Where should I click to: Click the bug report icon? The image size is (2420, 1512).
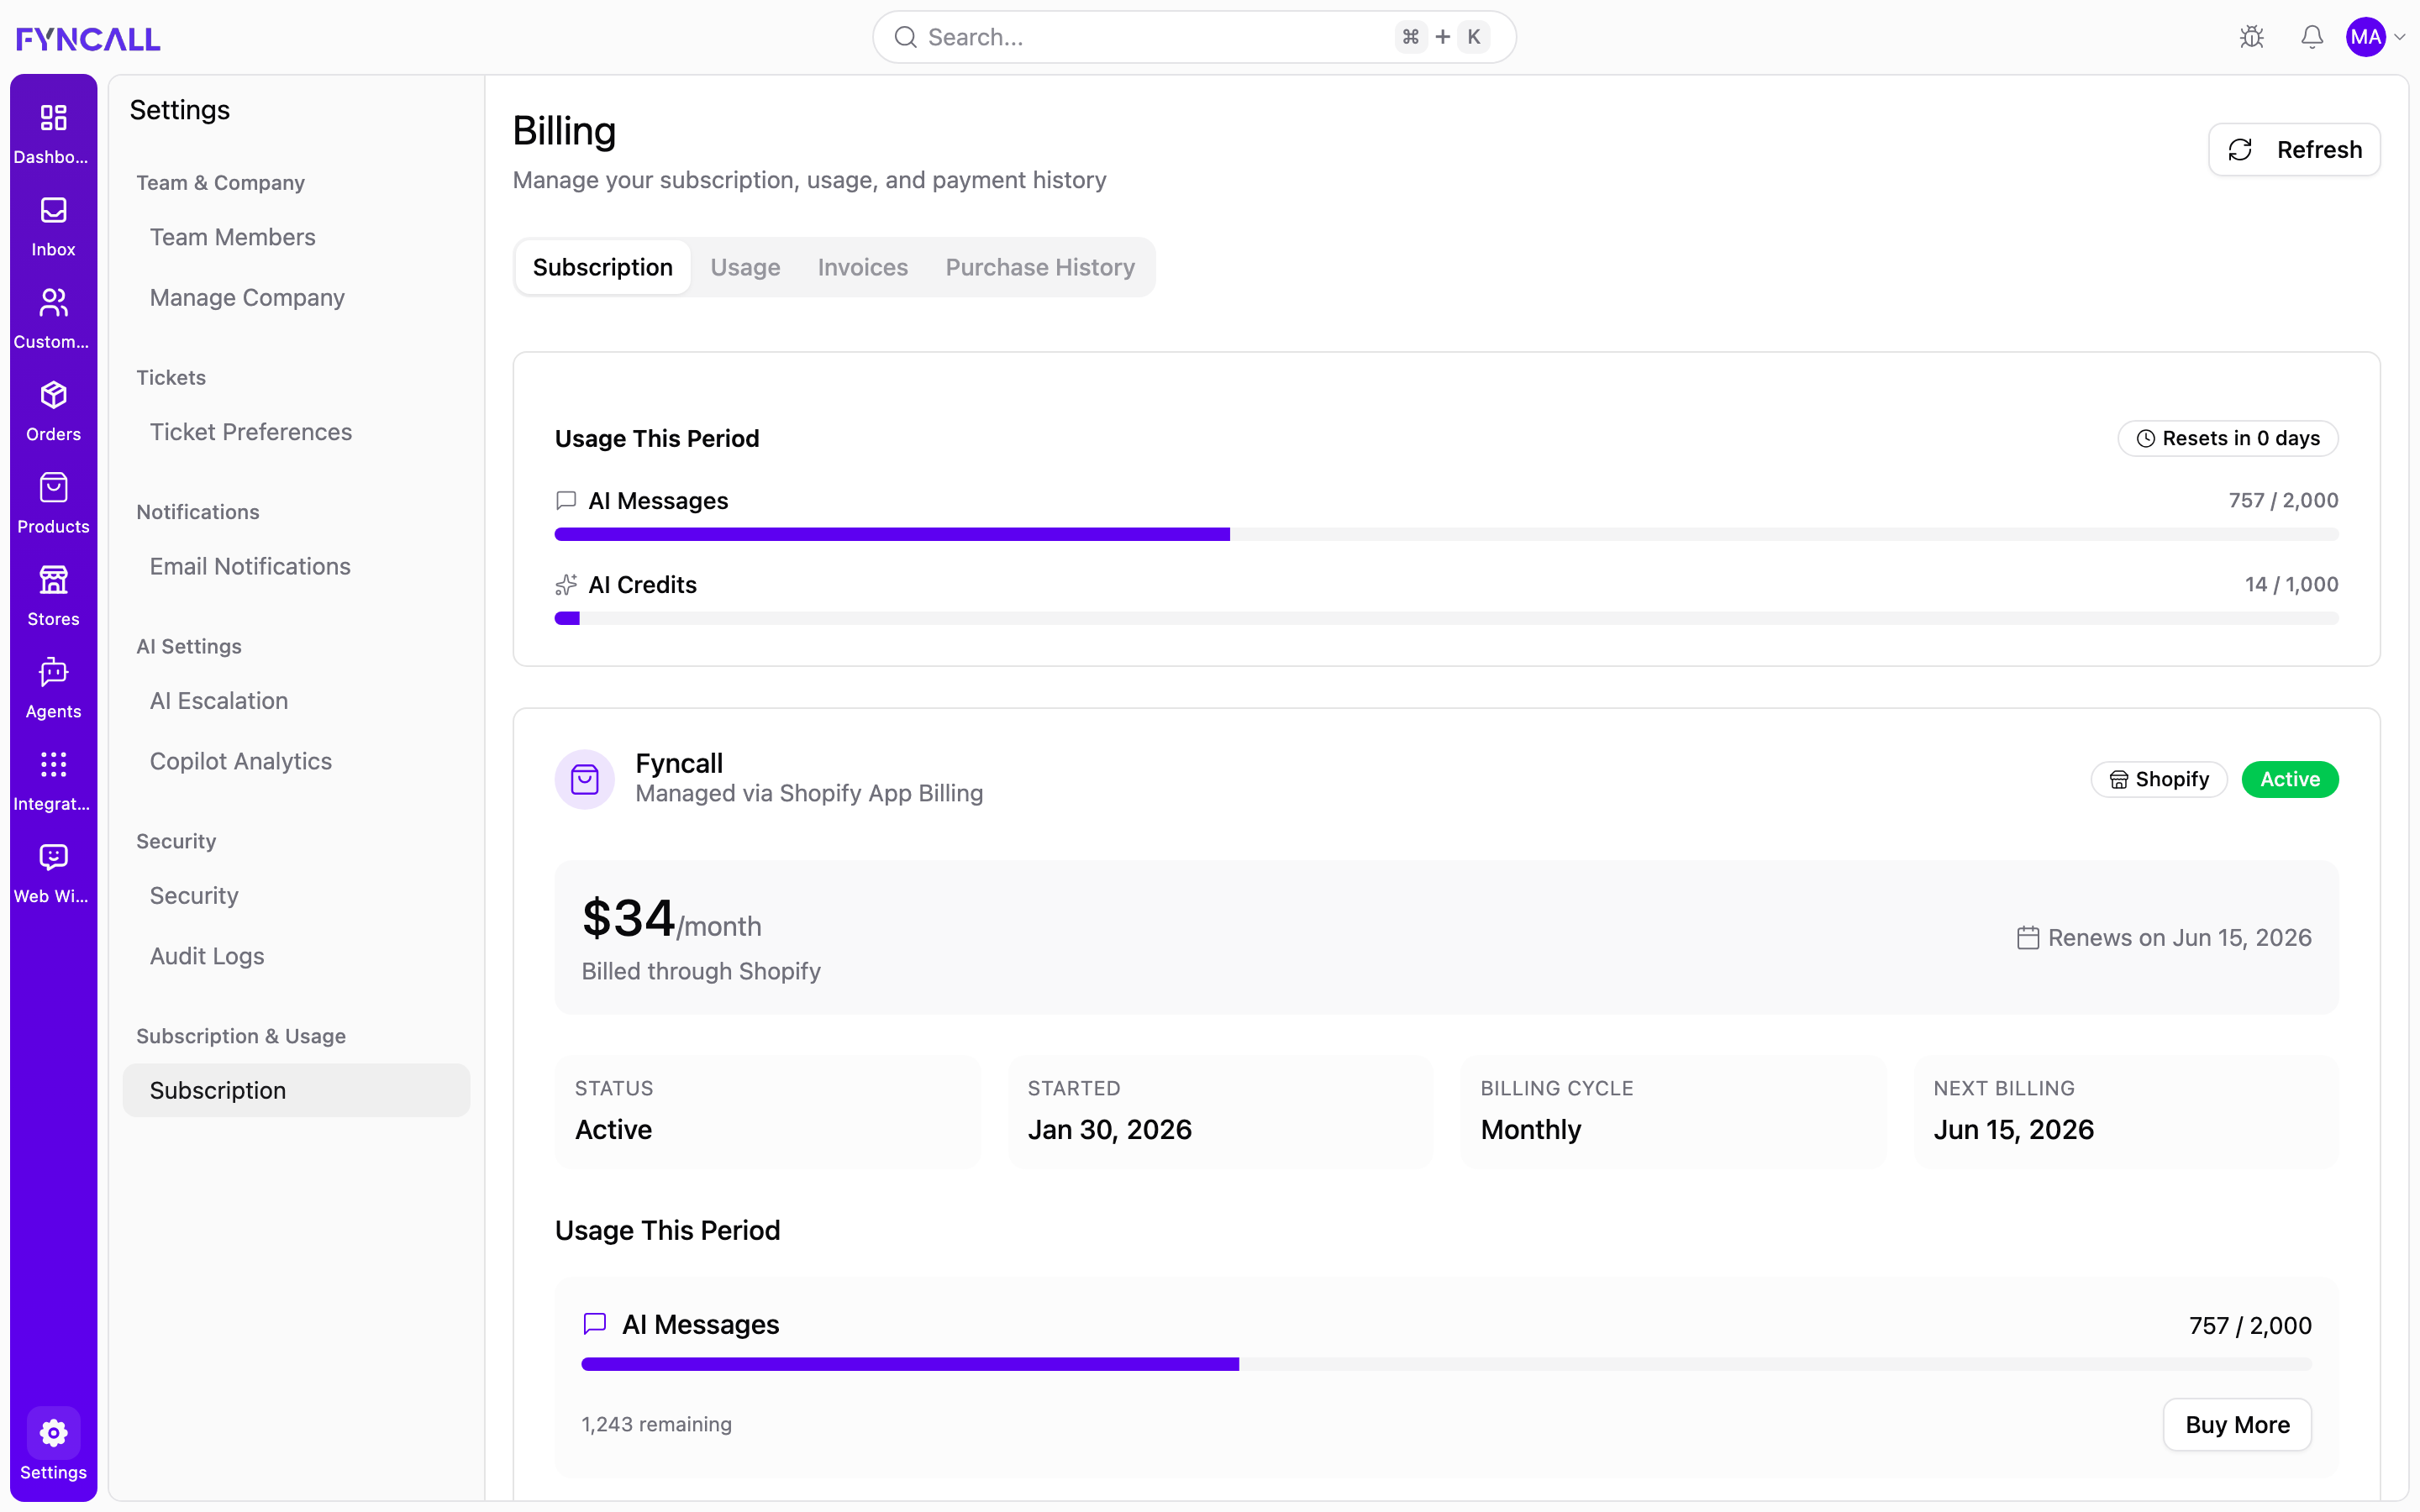[x=2252, y=37]
